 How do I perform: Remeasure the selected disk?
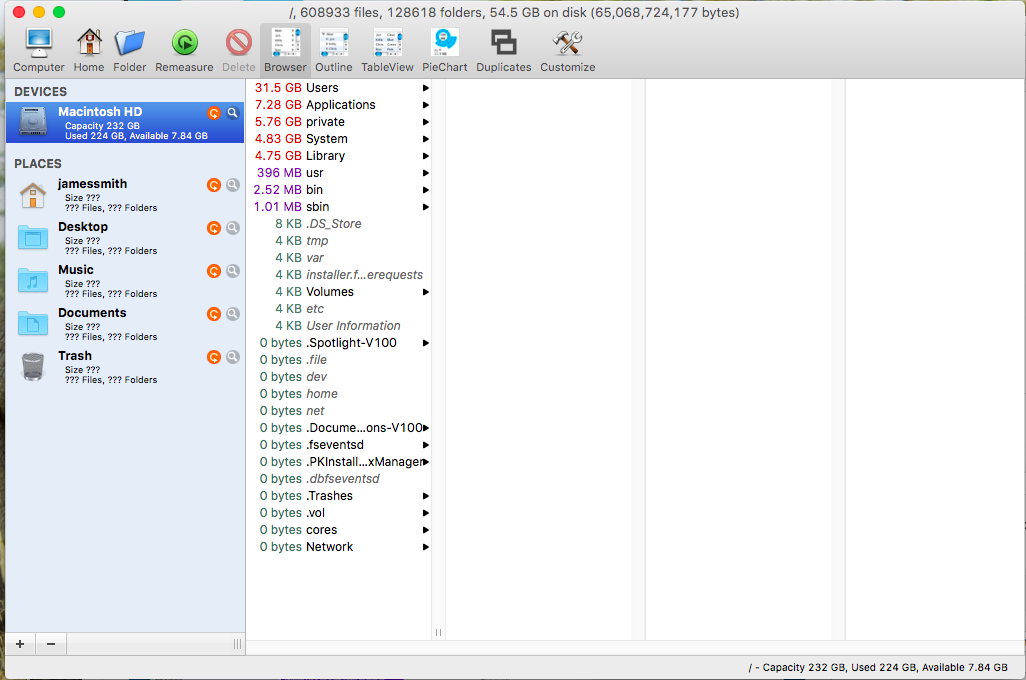click(x=185, y=50)
